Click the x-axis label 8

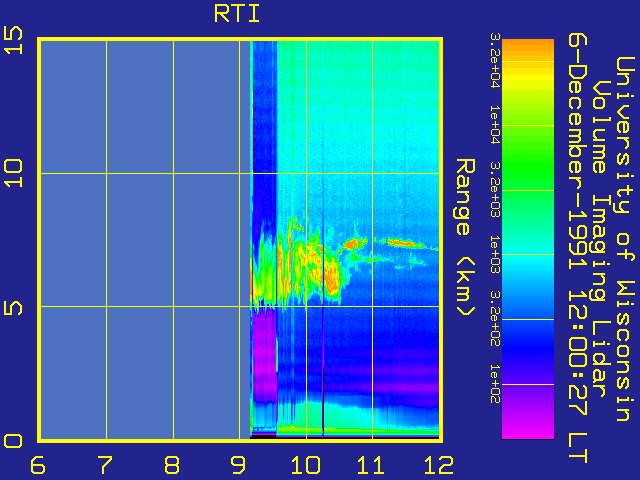click(x=172, y=465)
